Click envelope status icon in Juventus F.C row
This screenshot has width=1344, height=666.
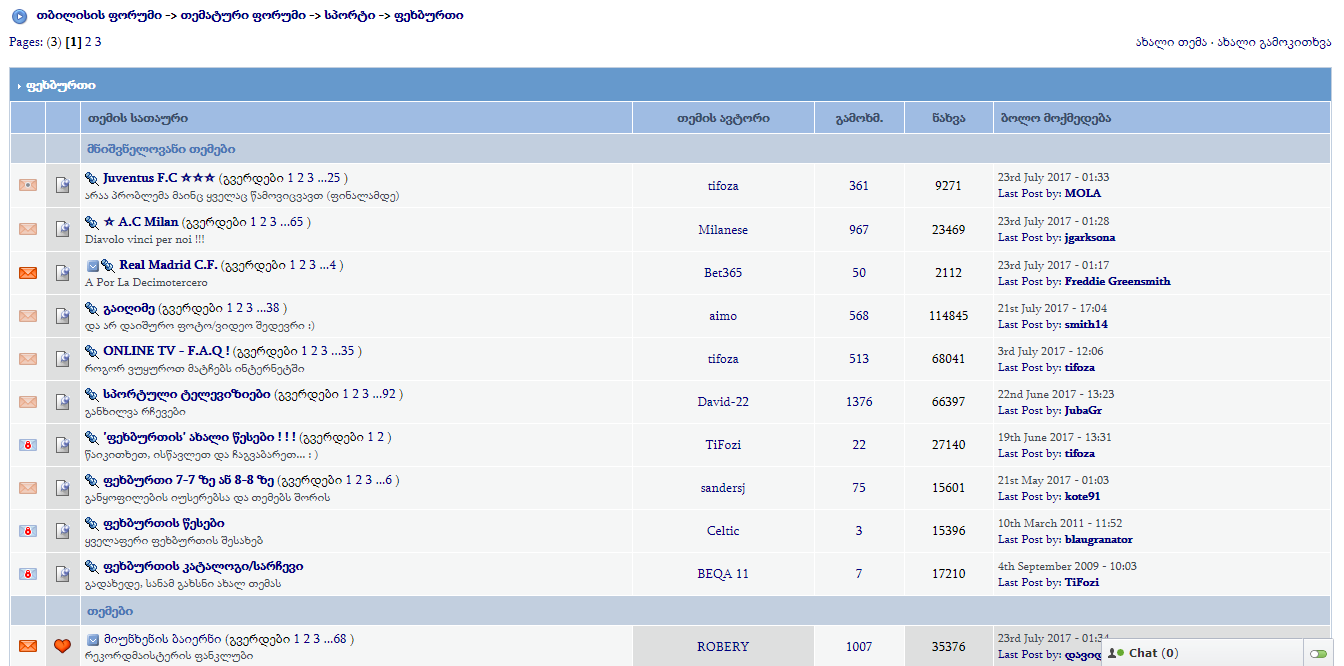(28, 185)
